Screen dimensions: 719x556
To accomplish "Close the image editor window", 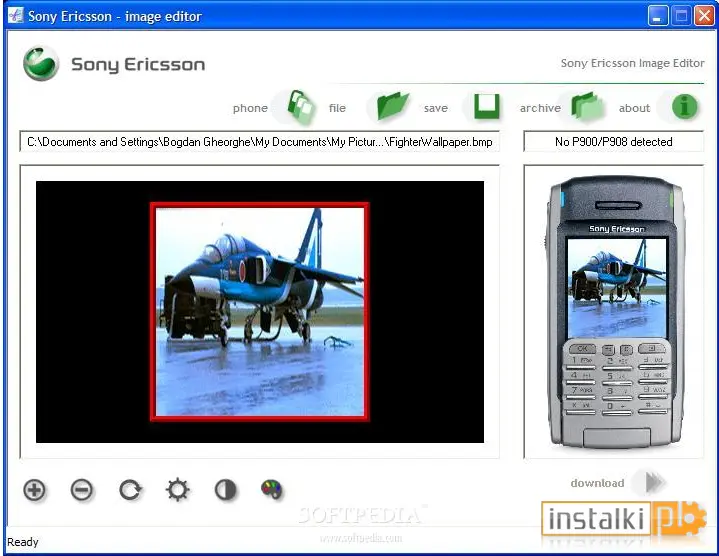I will pyautogui.click(x=704, y=16).
